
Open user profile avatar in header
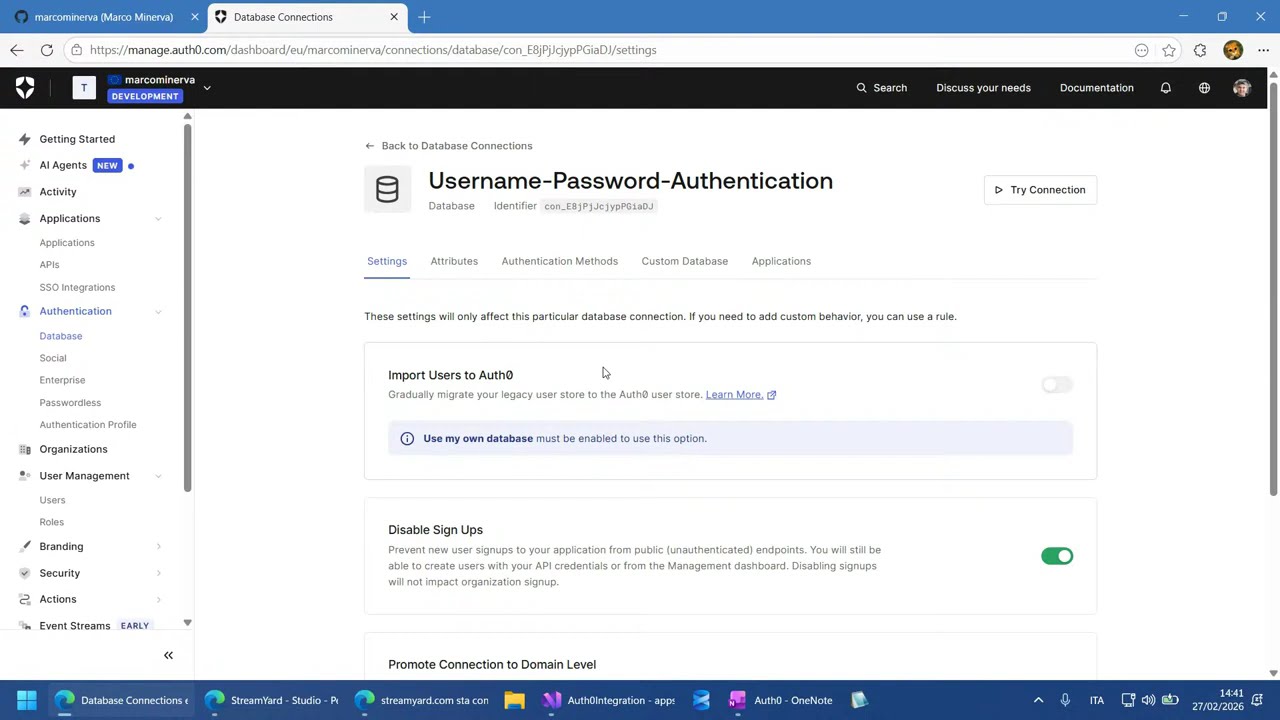coord(1242,88)
